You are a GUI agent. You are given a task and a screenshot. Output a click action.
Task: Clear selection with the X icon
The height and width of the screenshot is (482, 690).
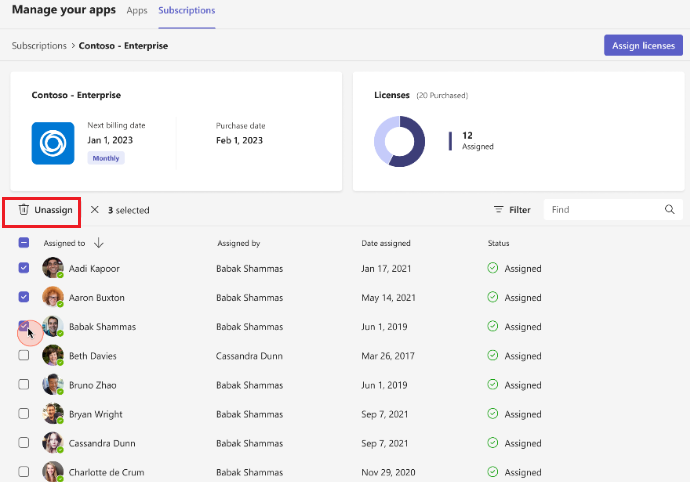94,210
